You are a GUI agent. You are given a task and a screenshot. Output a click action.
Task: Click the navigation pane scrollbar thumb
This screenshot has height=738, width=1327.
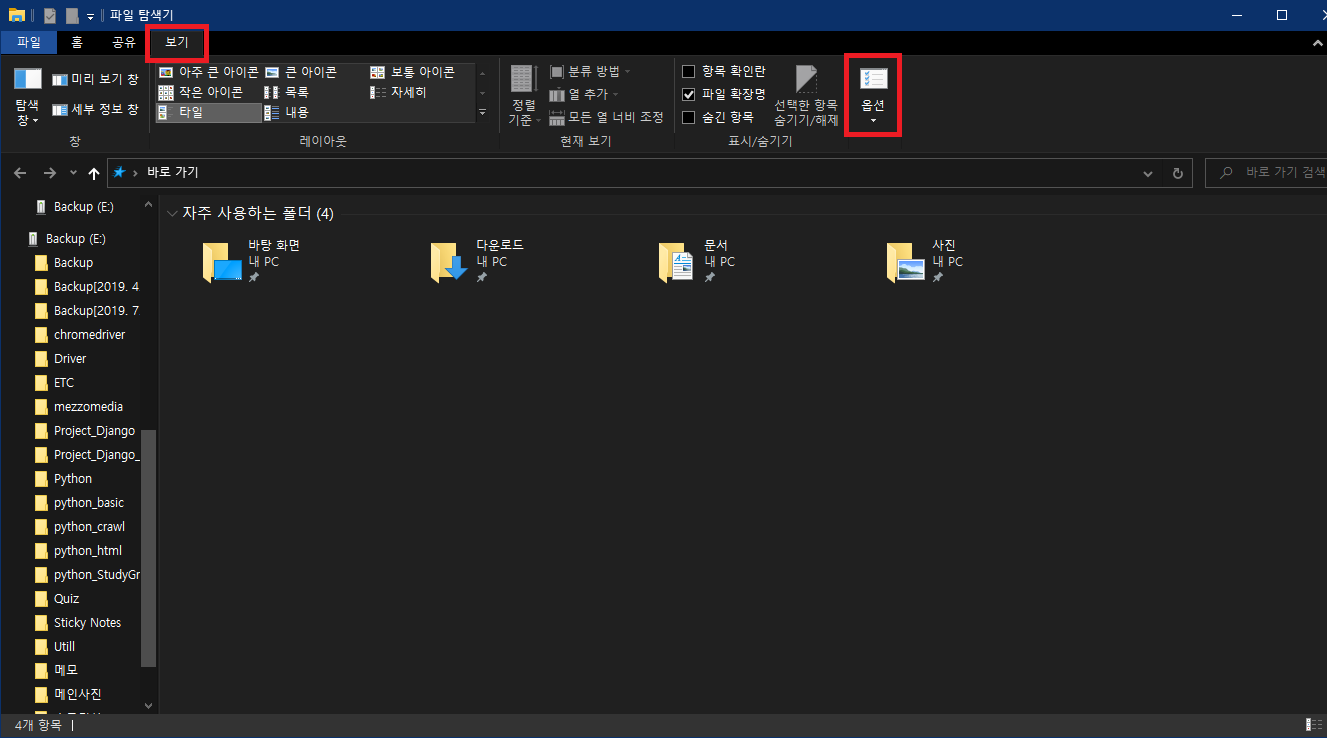pos(149,548)
